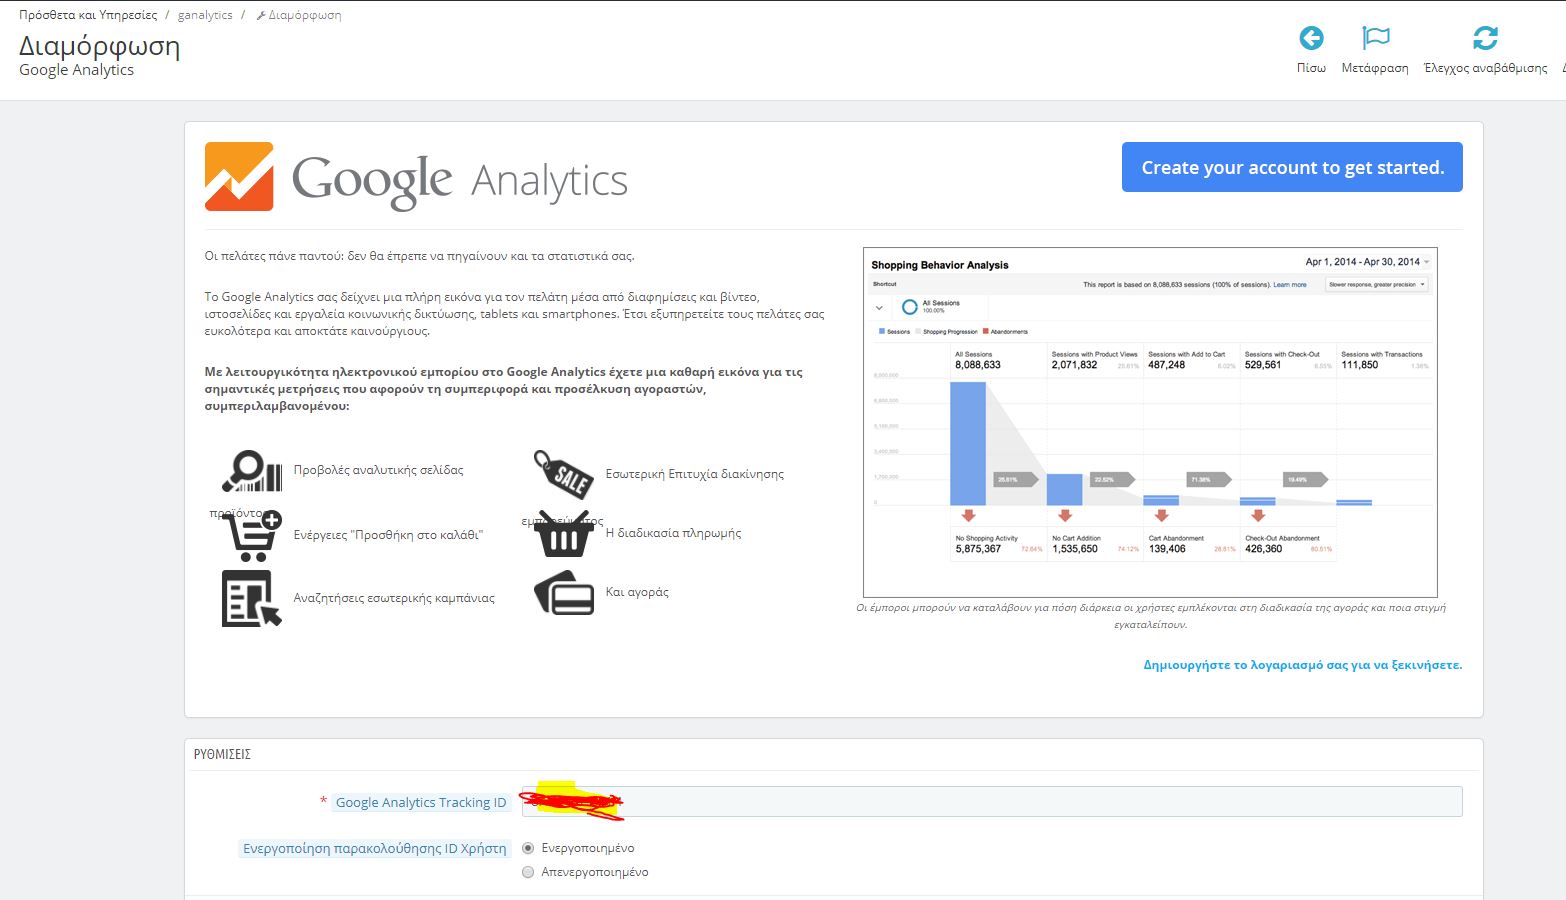This screenshot has height=900, width=1566.
Task: Click the Google Analytics orange logo icon
Action: coord(239,177)
